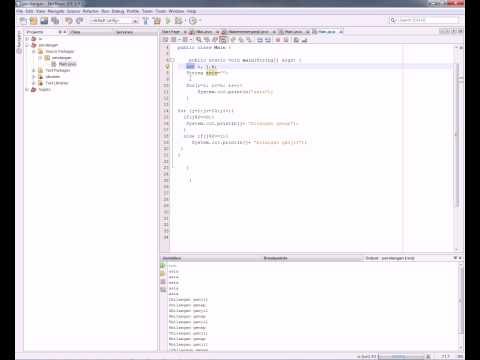Open the Refactor menu
Screen dimensions: 480x360
coord(90,11)
